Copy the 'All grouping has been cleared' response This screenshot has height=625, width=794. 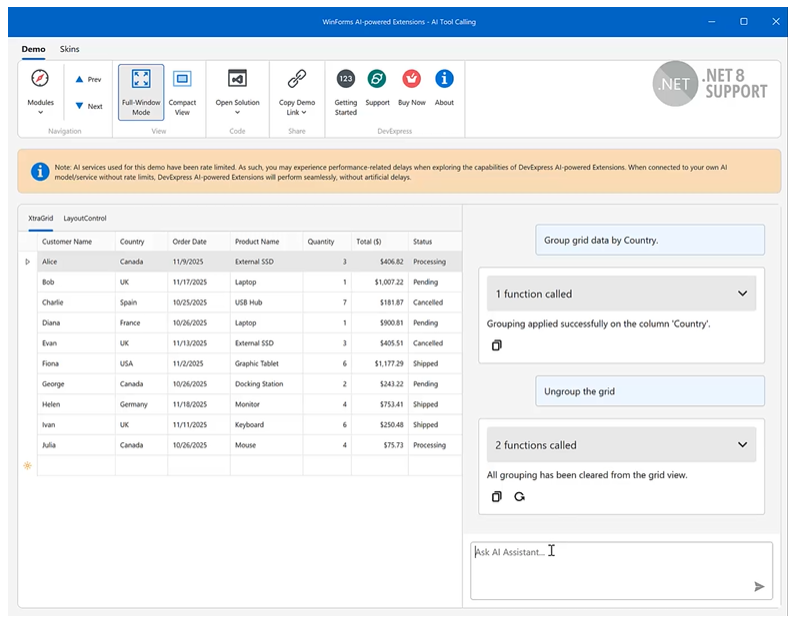click(497, 496)
